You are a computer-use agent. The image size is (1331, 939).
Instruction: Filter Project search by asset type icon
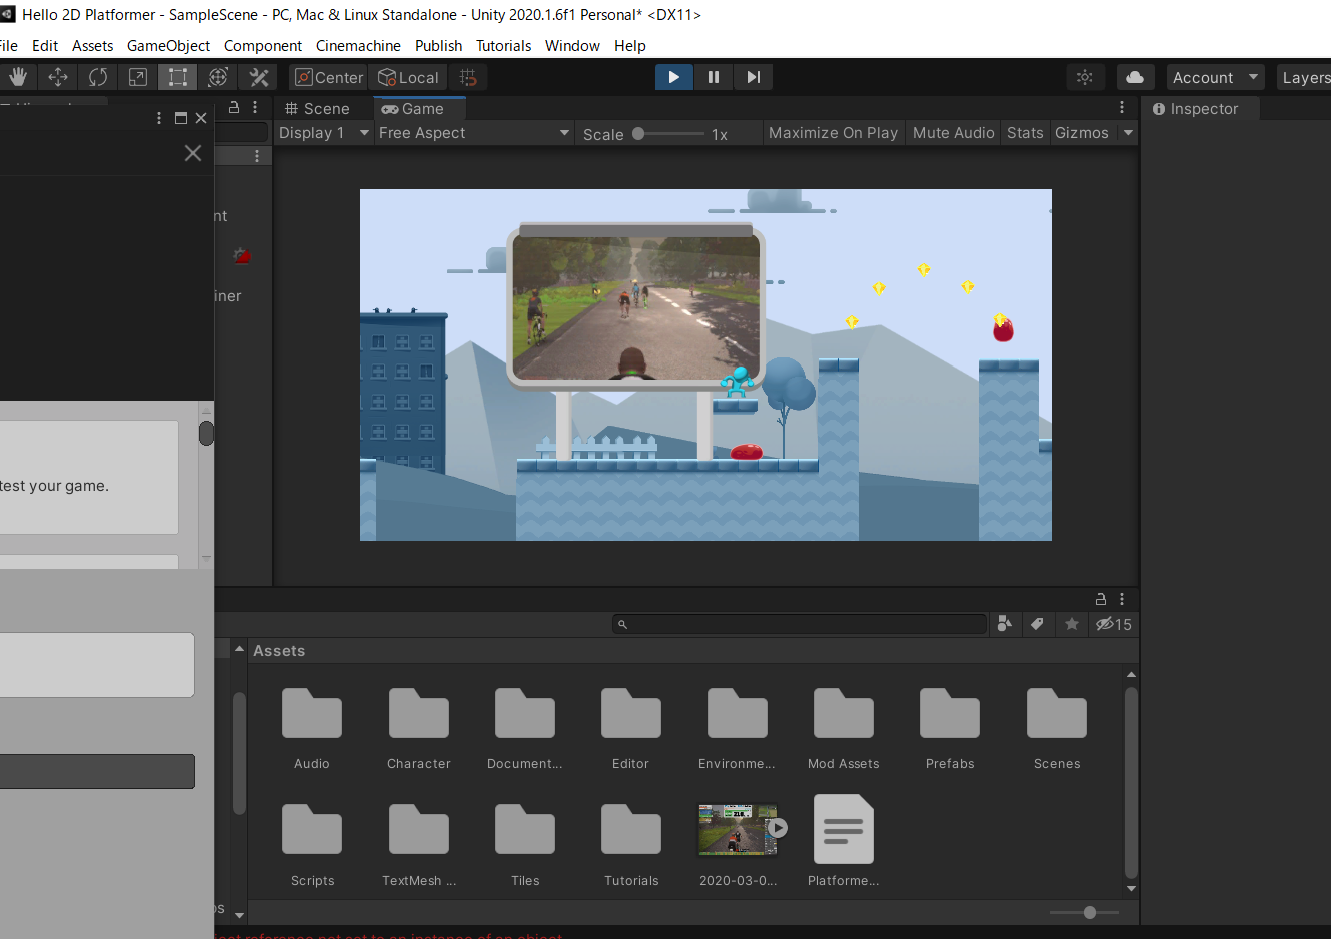click(1005, 624)
